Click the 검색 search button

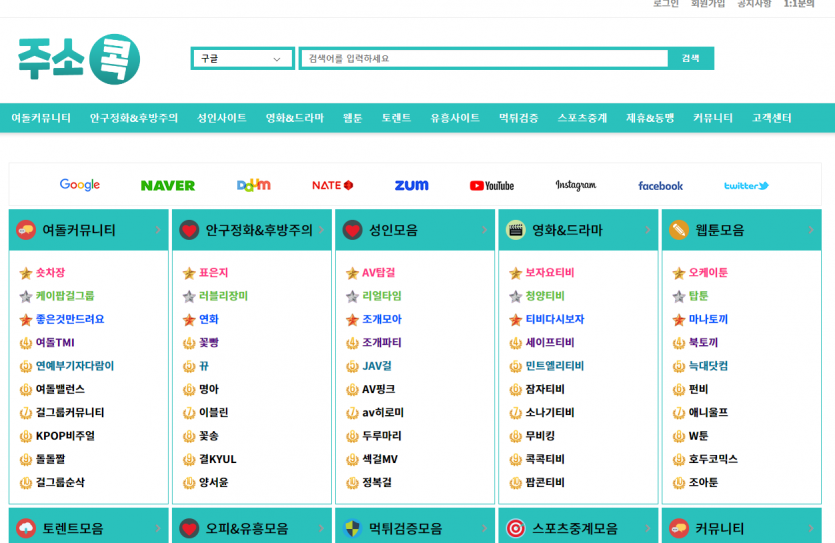tap(691, 59)
